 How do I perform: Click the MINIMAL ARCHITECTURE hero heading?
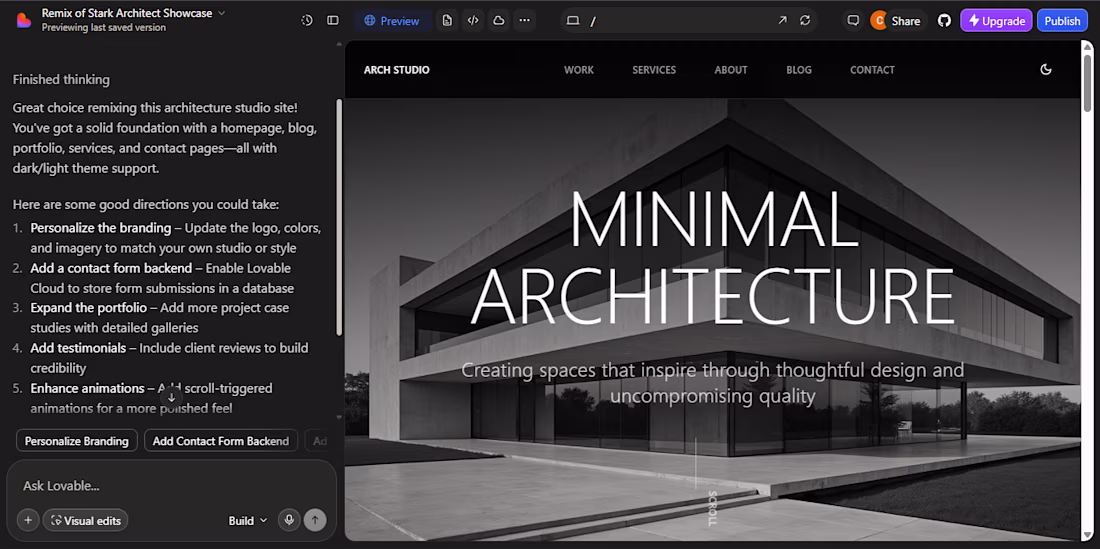(x=713, y=257)
